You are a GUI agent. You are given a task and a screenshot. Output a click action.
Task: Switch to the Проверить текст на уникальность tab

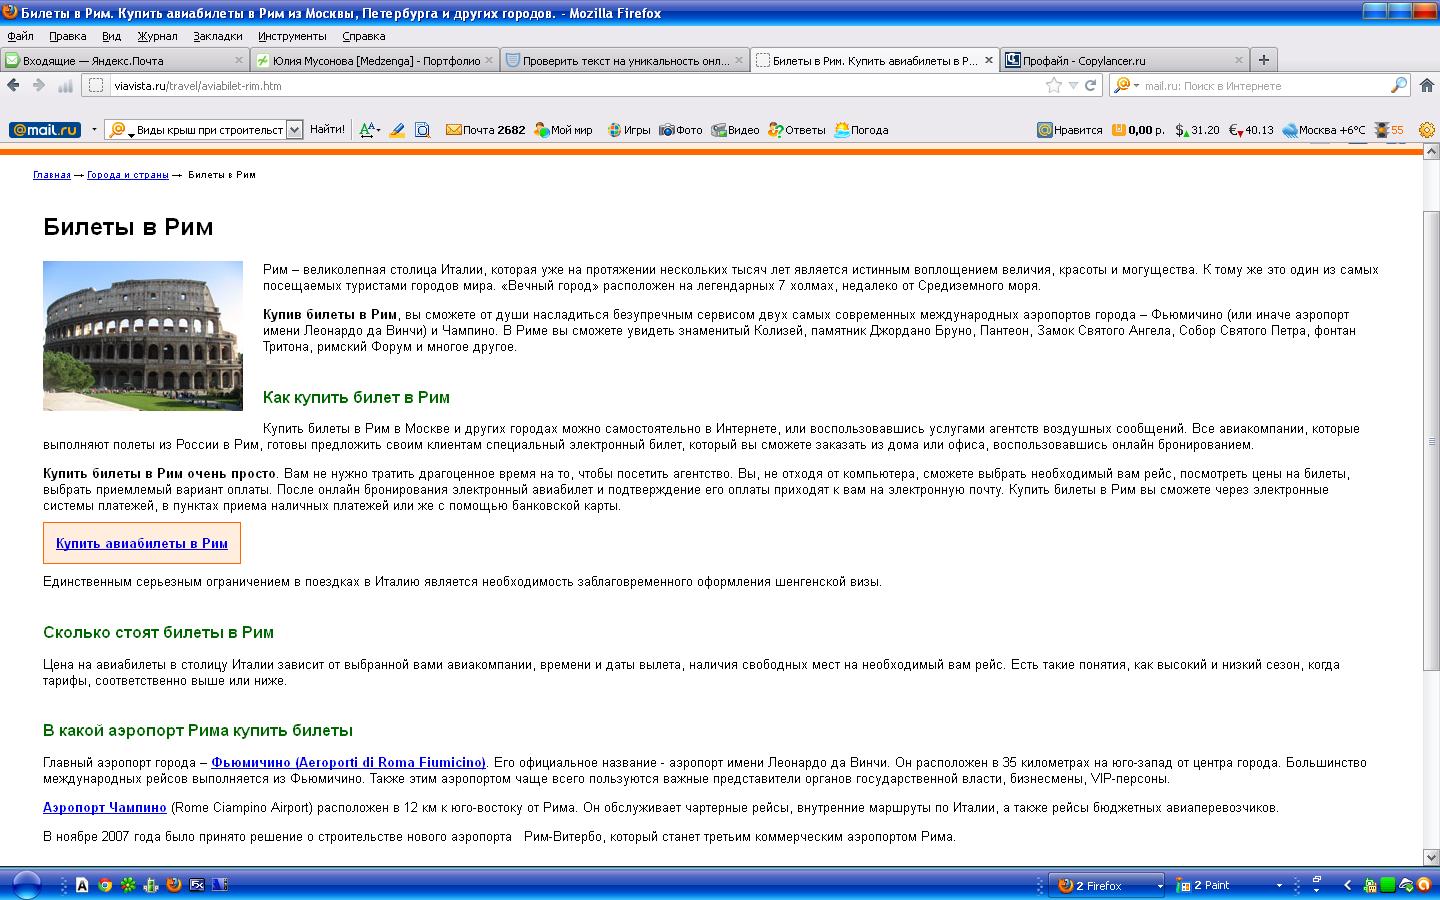pyautogui.click(x=624, y=60)
